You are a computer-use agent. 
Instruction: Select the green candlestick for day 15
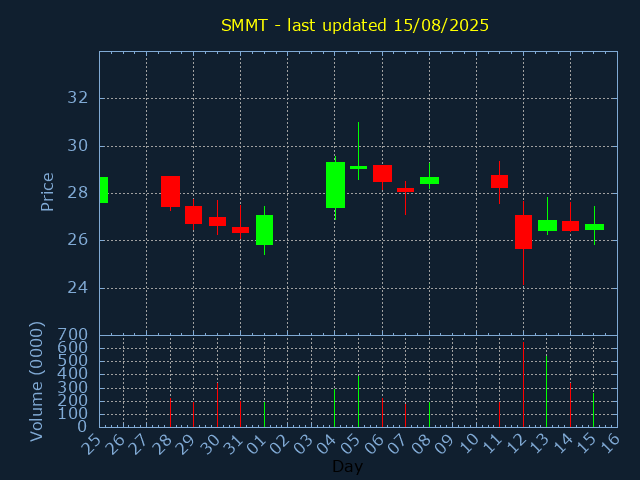(594, 227)
